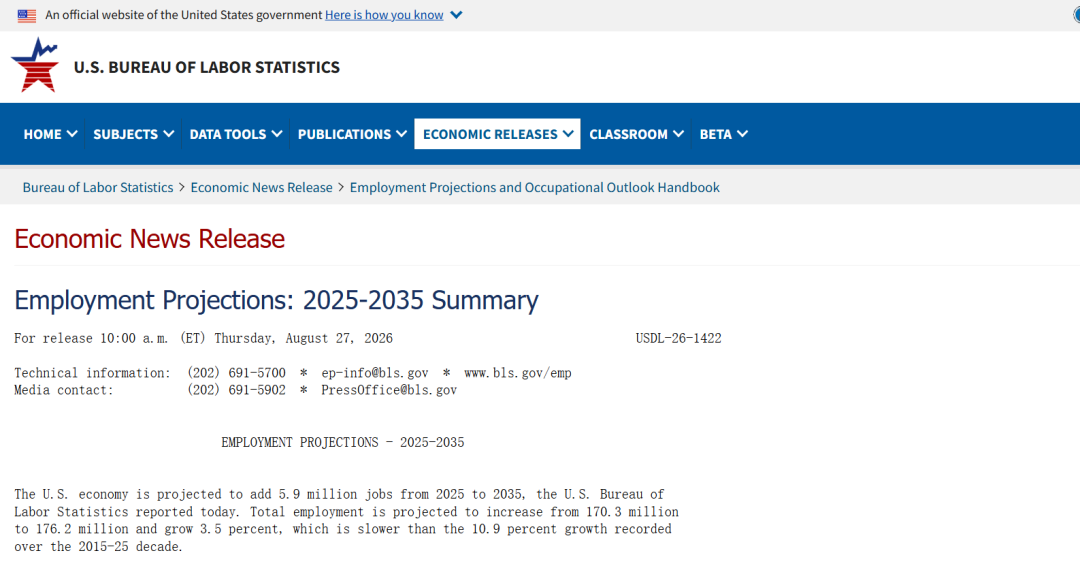Open 'Here is how you know' link
The image size is (1080, 566).
click(384, 15)
